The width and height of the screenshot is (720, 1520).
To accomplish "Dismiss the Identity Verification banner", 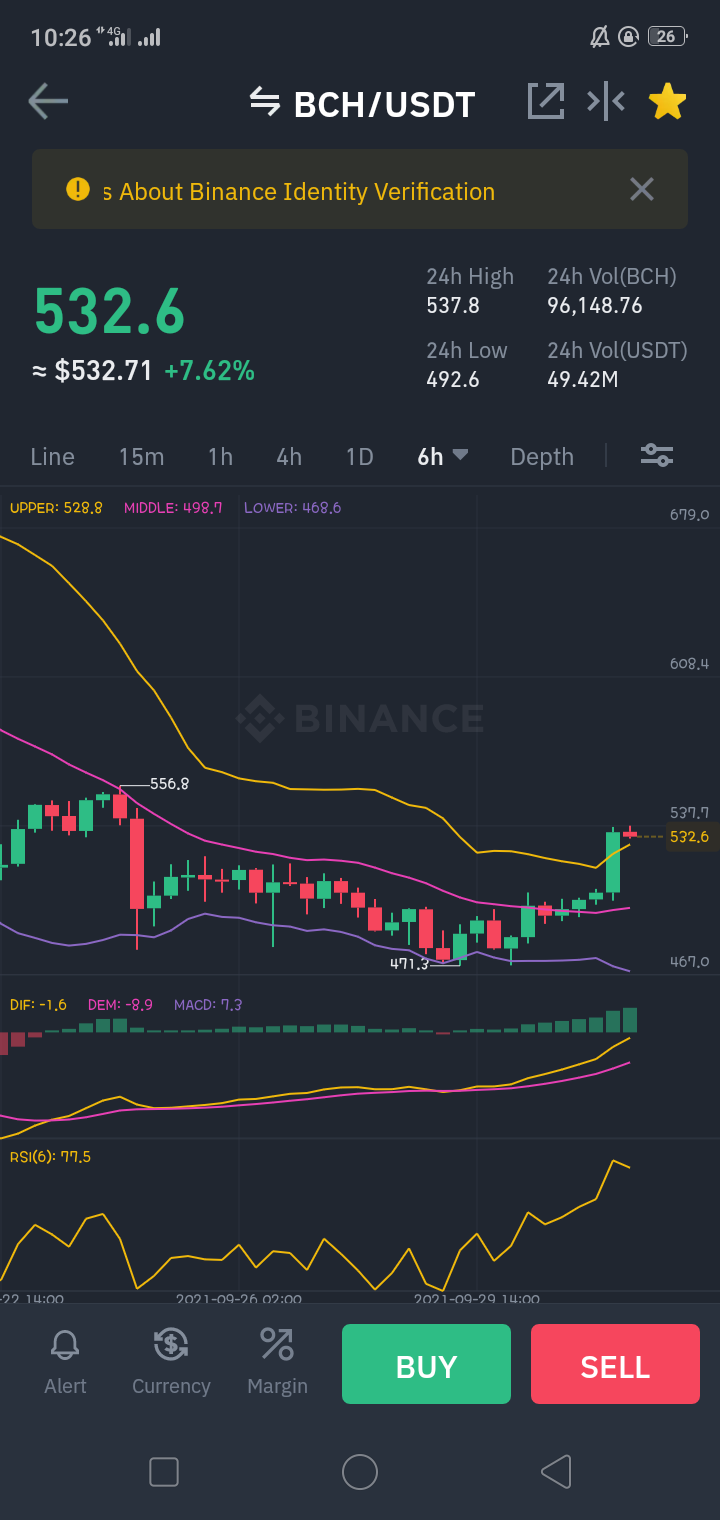I will (x=642, y=189).
